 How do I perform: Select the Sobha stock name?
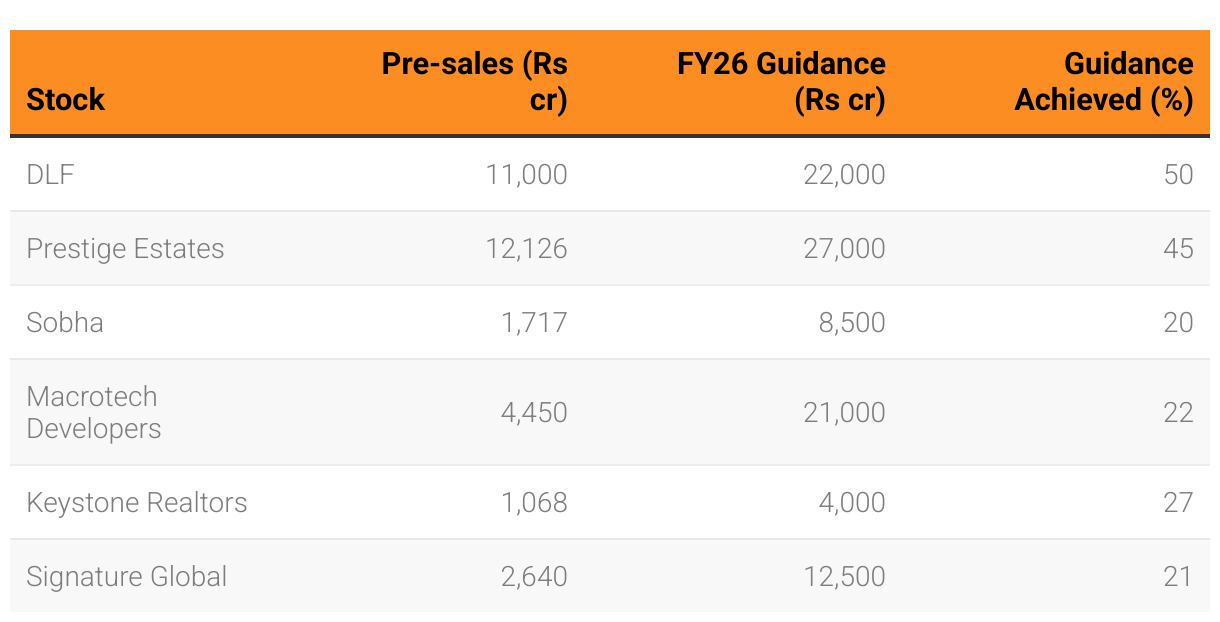[65, 322]
